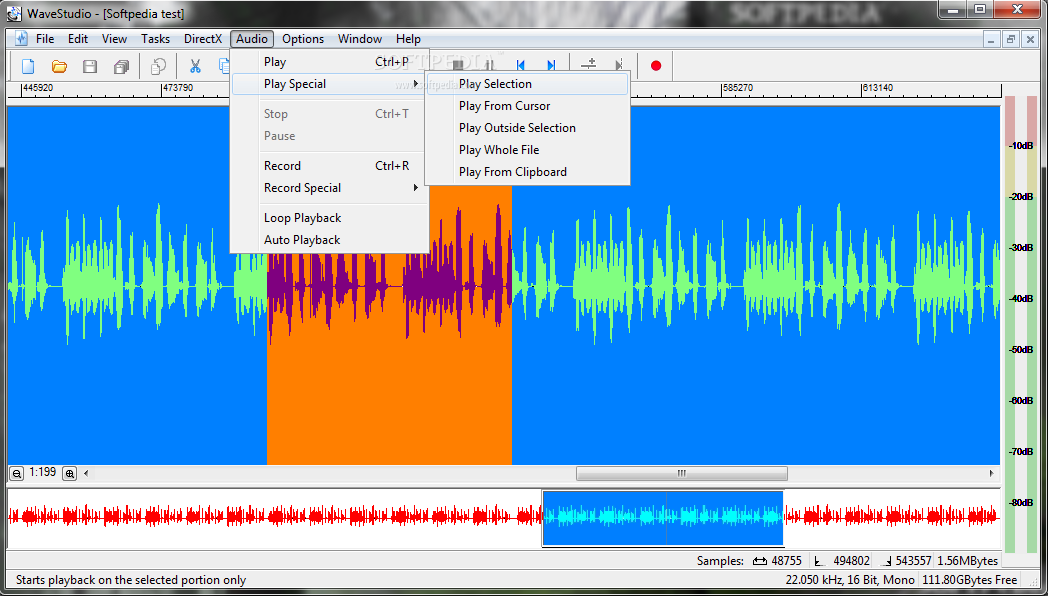Click the 22.050 kHz, 16 Bit, Mono status
The height and width of the screenshot is (596, 1048).
[x=851, y=580]
